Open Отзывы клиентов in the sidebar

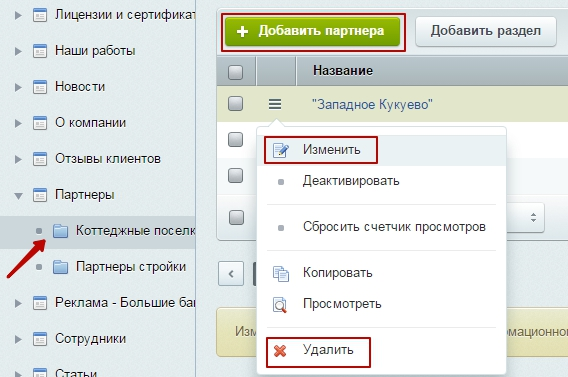pos(108,159)
